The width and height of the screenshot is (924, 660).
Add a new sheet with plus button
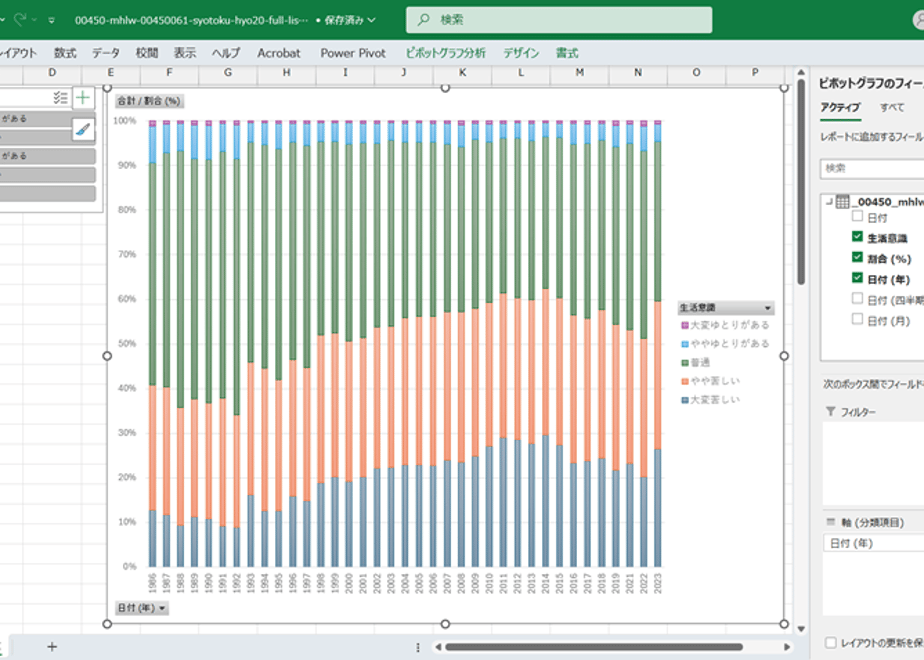click(x=52, y=646)
